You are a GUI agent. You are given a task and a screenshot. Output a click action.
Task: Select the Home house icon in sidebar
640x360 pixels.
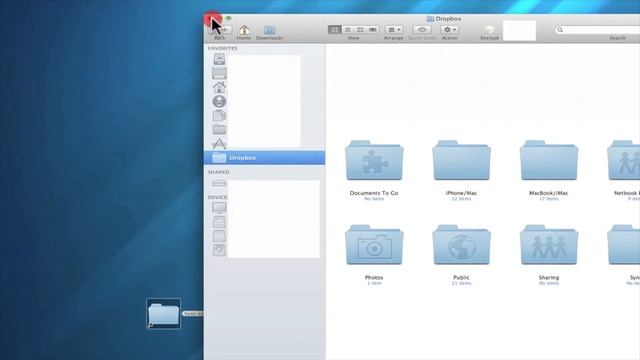pyautogui.click(x=219, y=87)
